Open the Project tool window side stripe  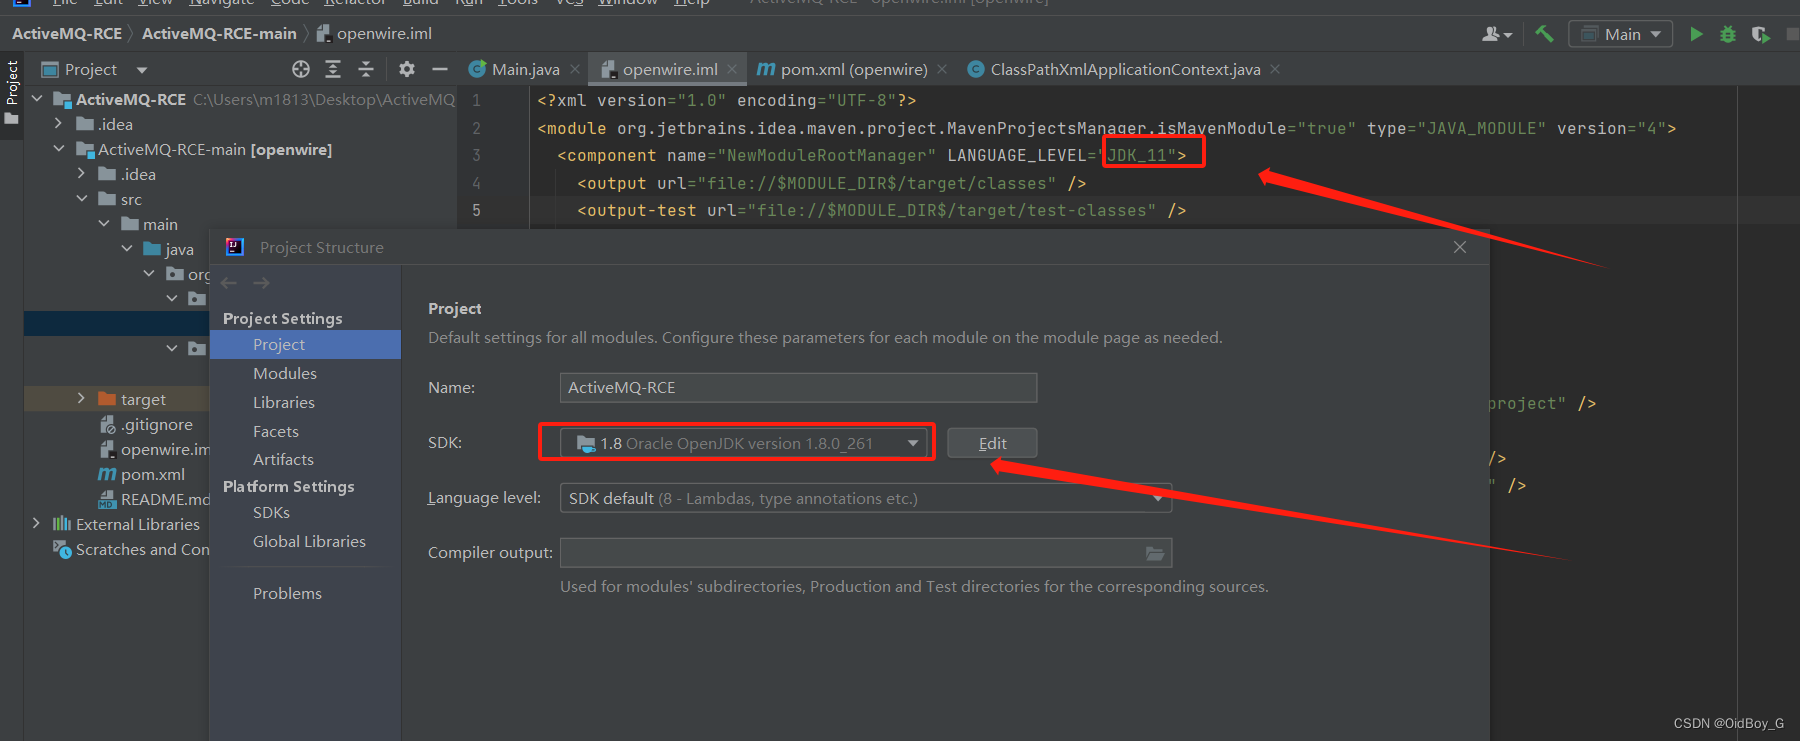click(12, 92)
